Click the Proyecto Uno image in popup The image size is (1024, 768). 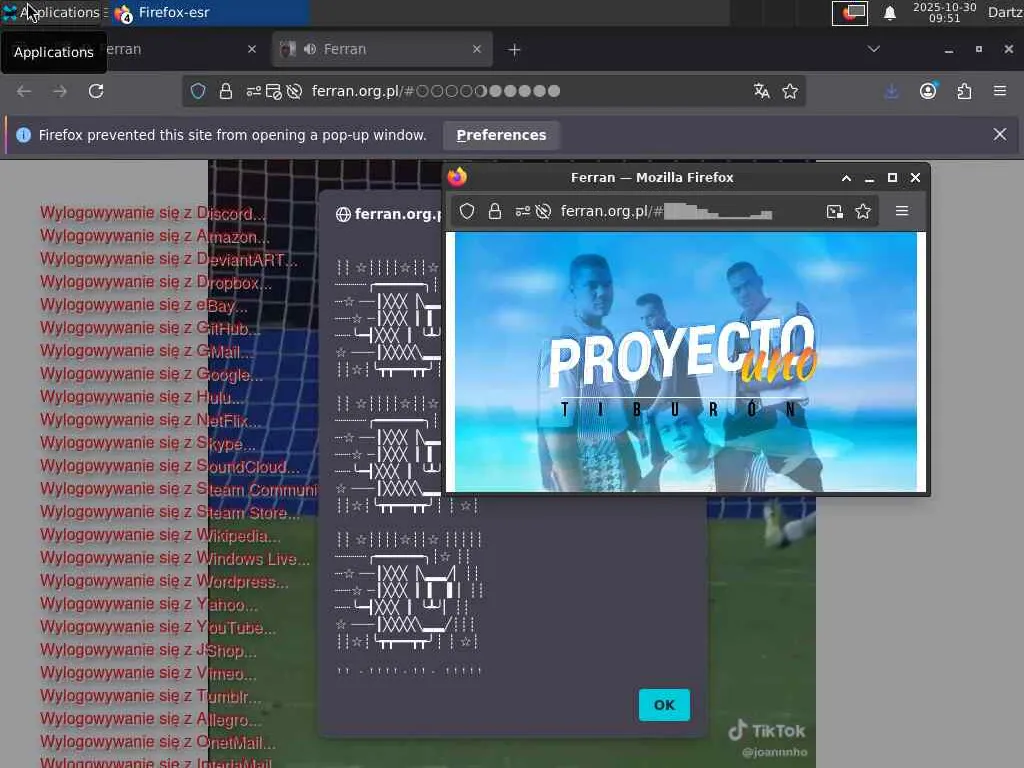686,361
